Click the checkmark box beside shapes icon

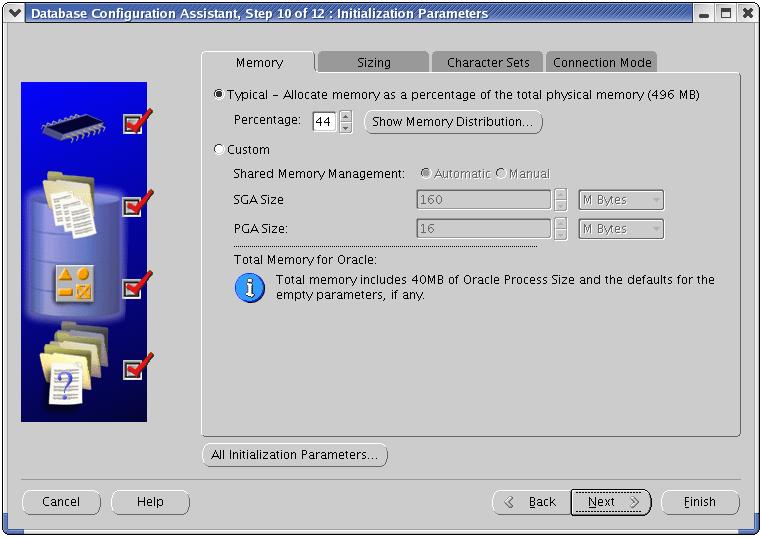coord(133,288)
